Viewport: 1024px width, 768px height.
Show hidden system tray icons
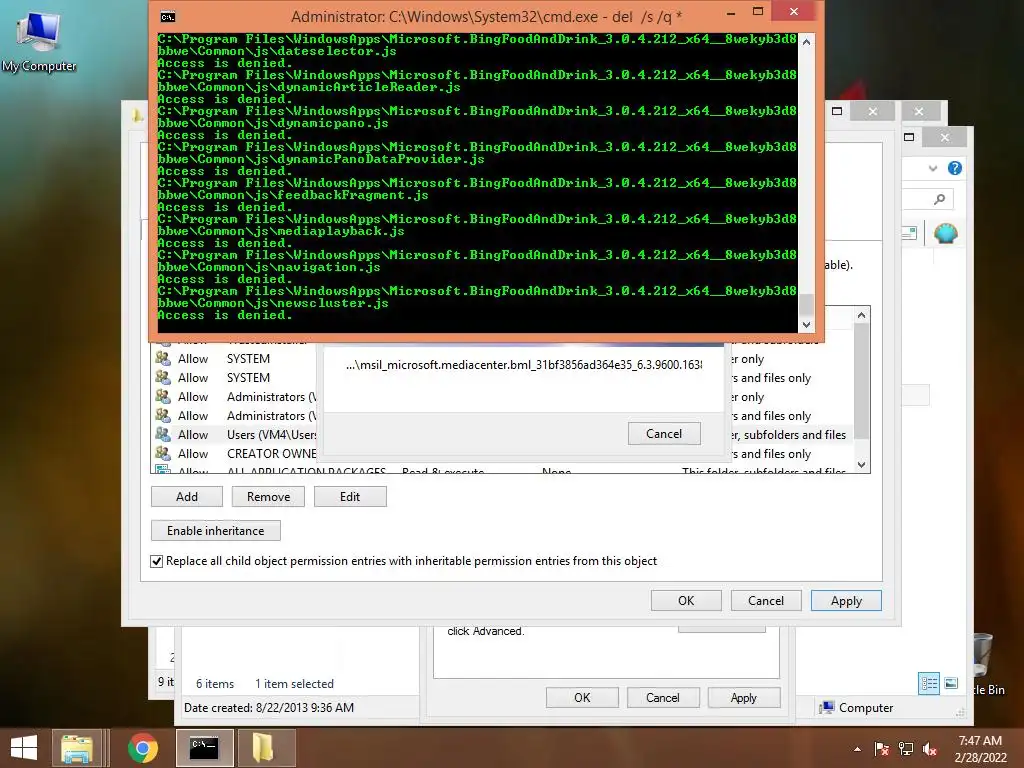[857, 749]
